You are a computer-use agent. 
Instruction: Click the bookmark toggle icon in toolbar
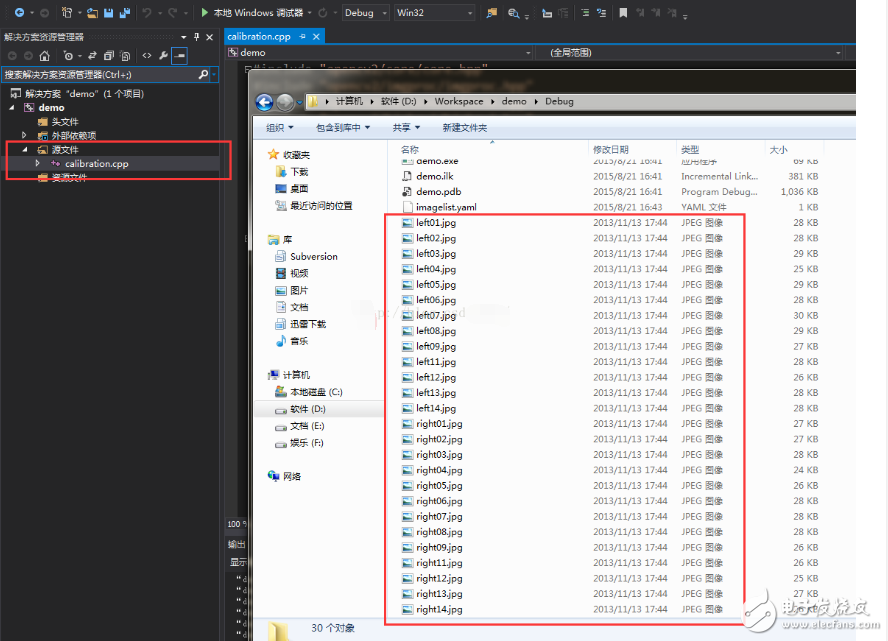pos(623,13)
